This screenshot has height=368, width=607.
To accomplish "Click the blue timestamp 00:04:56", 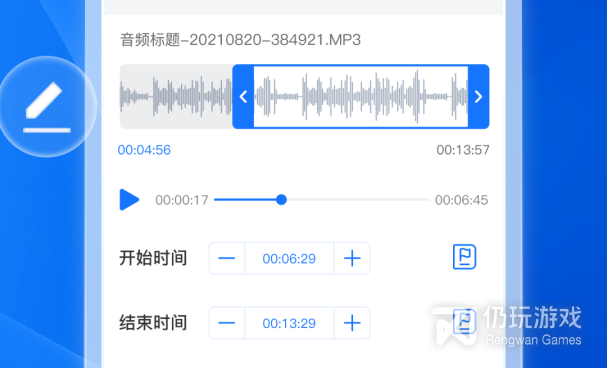I will coord(144,150).
